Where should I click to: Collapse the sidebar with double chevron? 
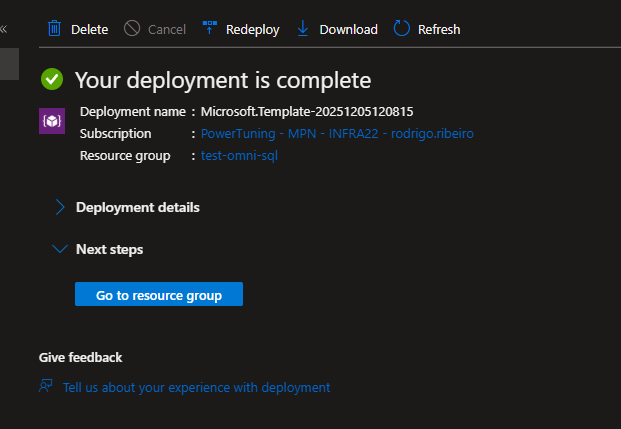tap(3, 29)
